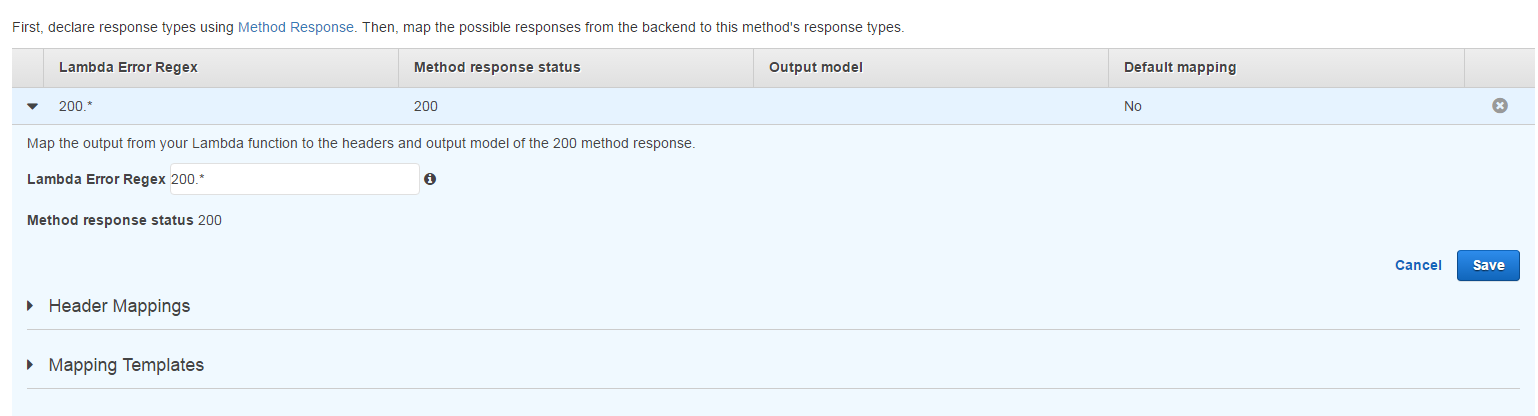The height and width of the screenshot is (416, 1538).
Task: Click the Method response status column header
Action: 497,67
